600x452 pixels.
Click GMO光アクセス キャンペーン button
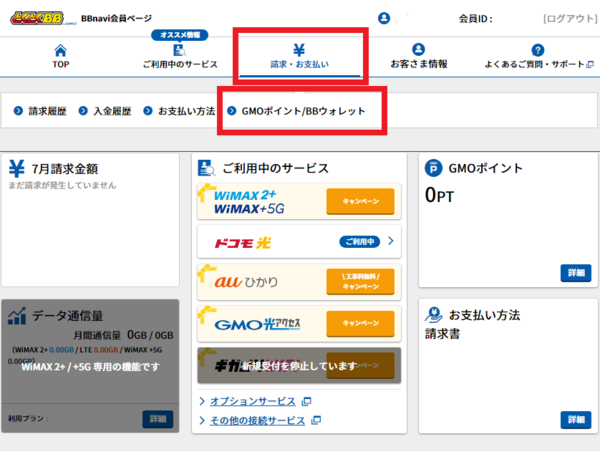tap(360, 323)
